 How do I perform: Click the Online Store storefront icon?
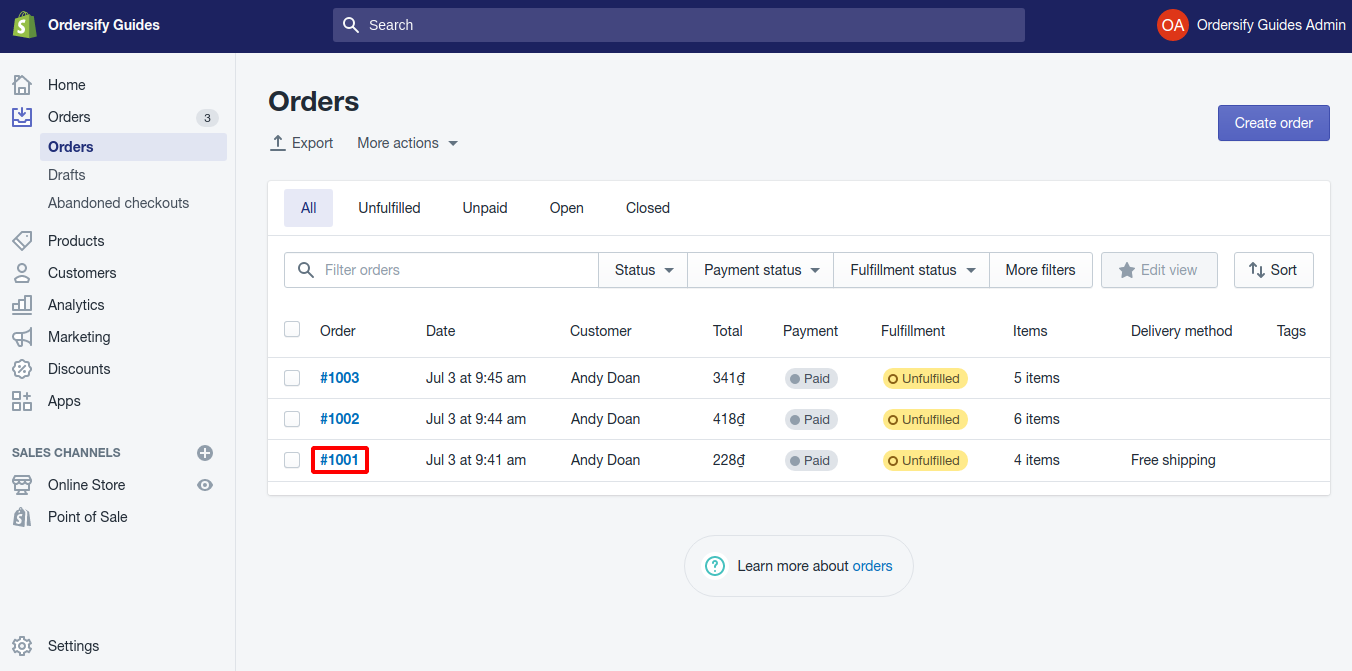tap(22, 485)
